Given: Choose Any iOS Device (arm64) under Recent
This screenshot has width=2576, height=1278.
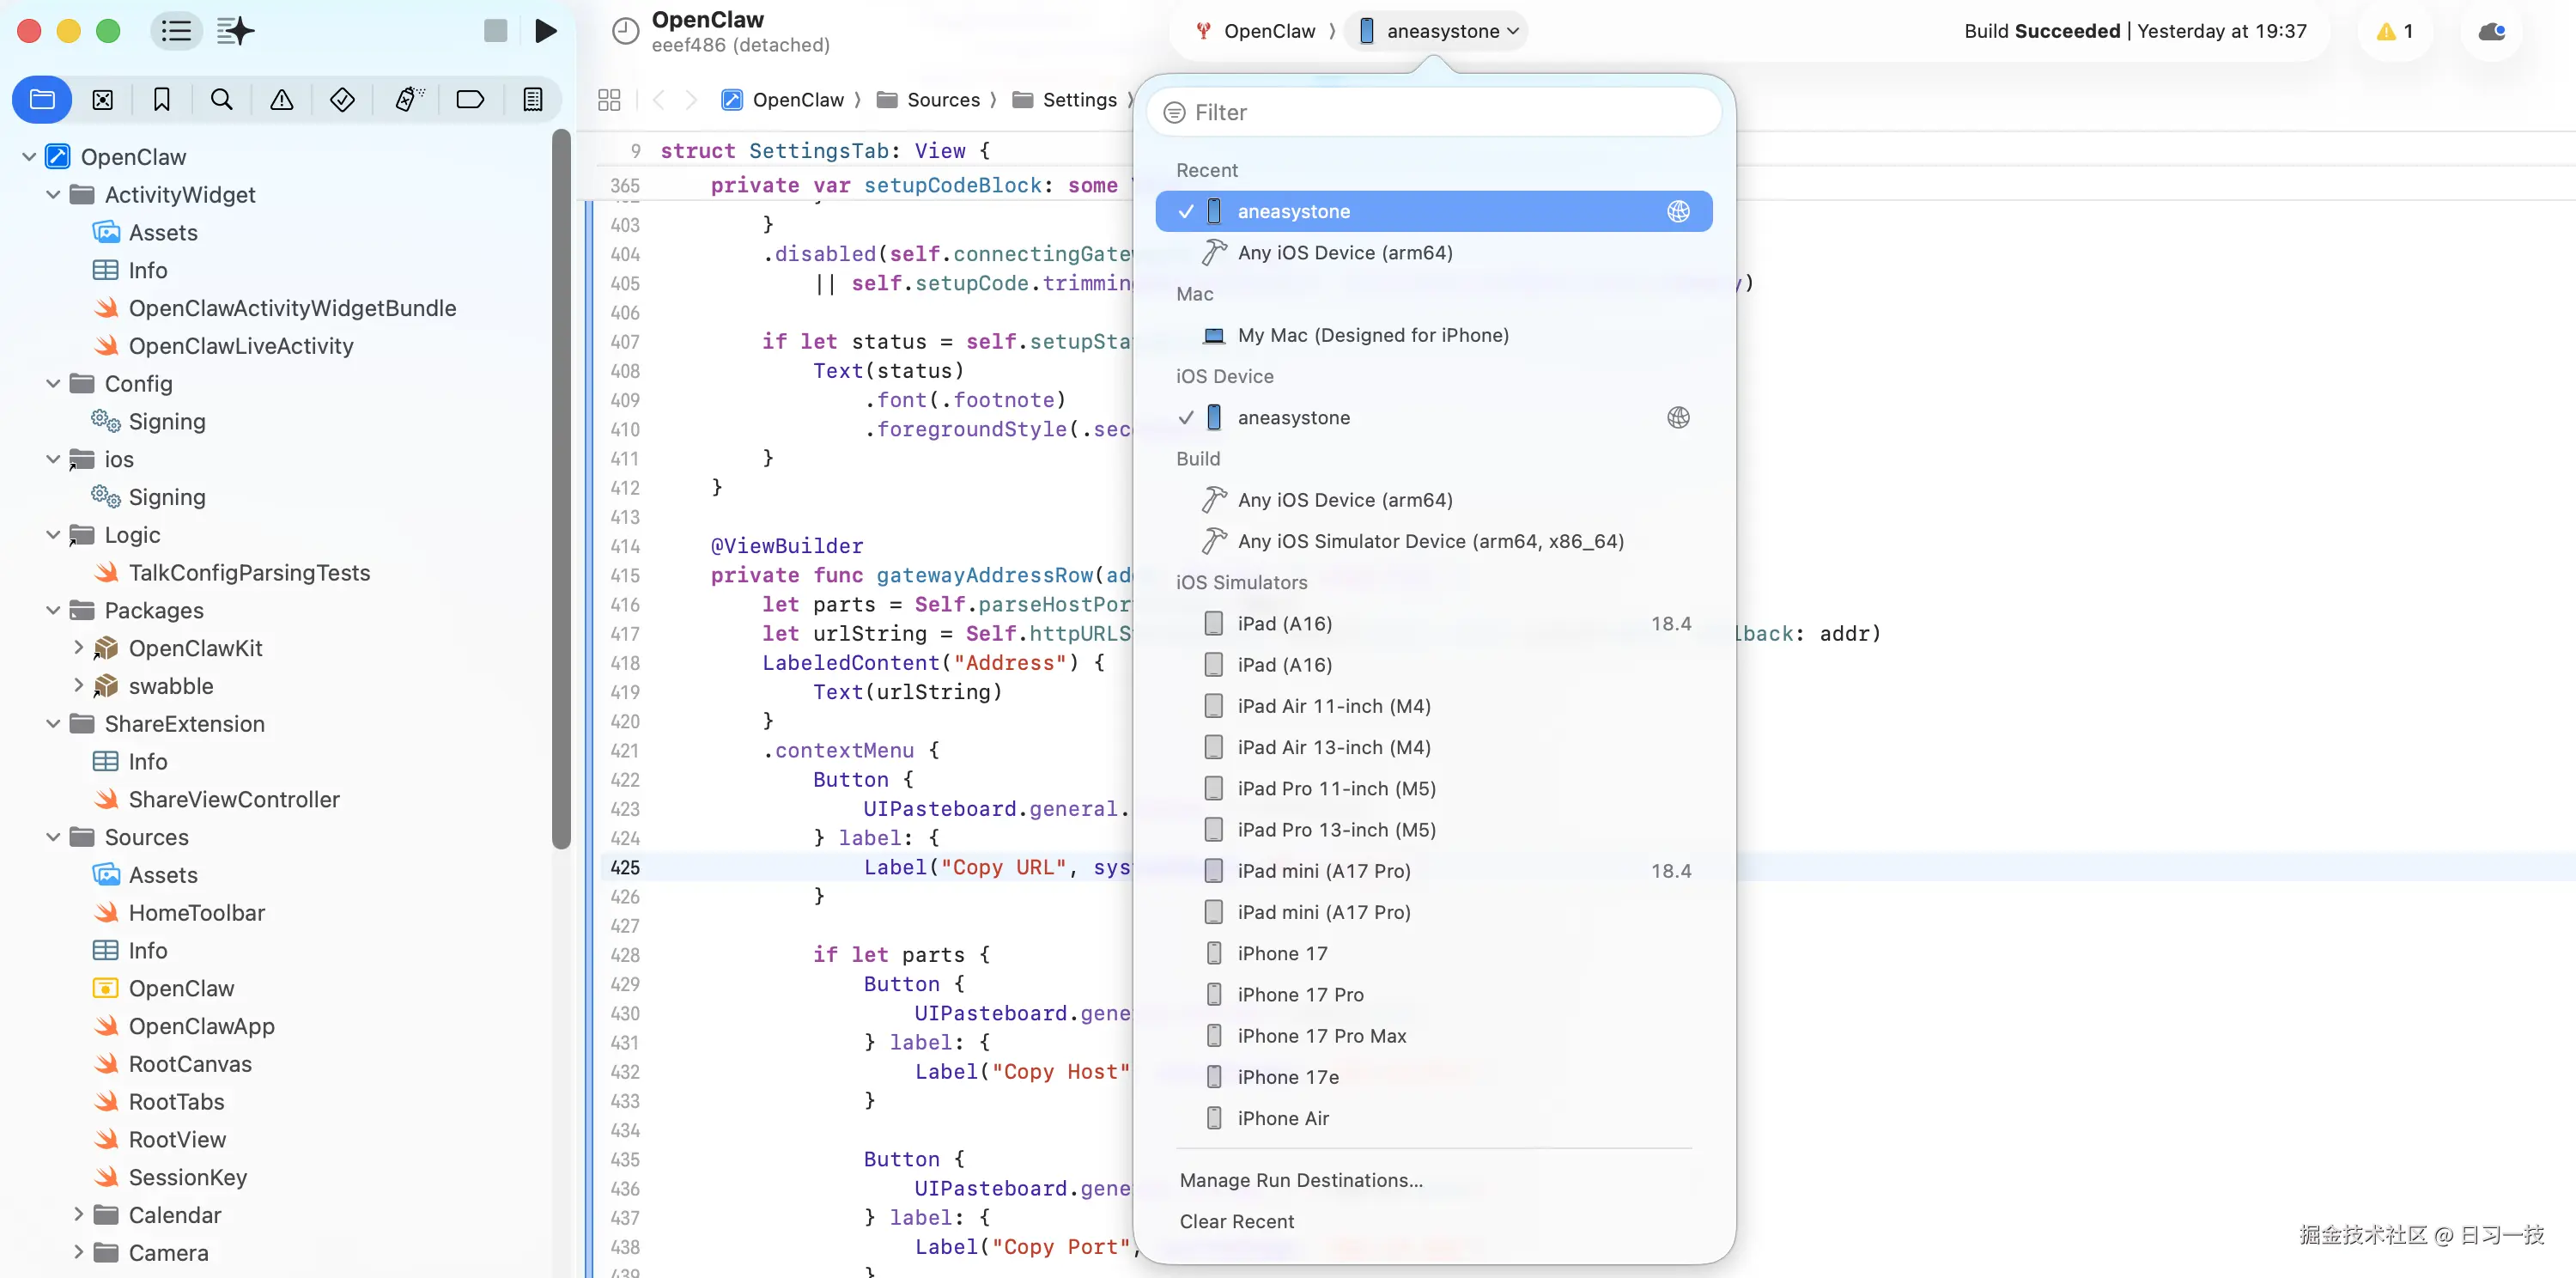Looking at the screenshot, I should [x=1433, y=253].
